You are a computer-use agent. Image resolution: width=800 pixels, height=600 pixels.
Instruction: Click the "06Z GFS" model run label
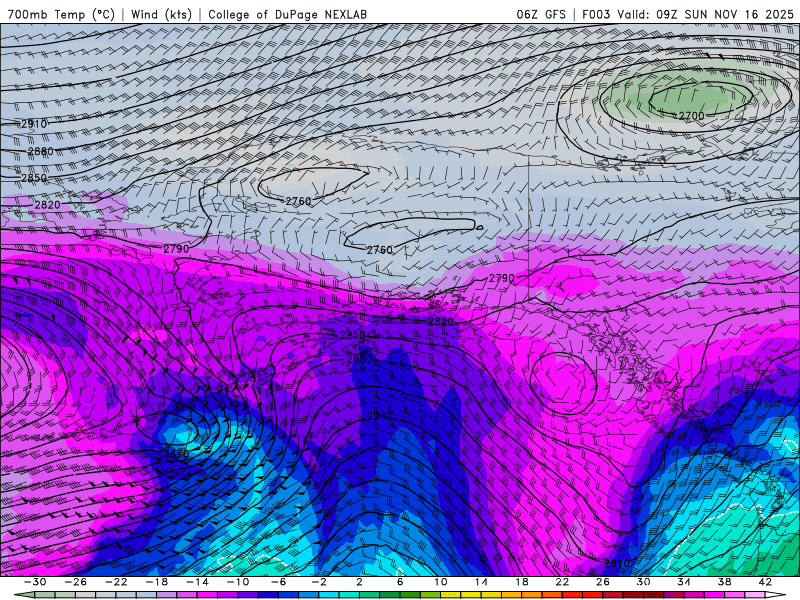541,14
